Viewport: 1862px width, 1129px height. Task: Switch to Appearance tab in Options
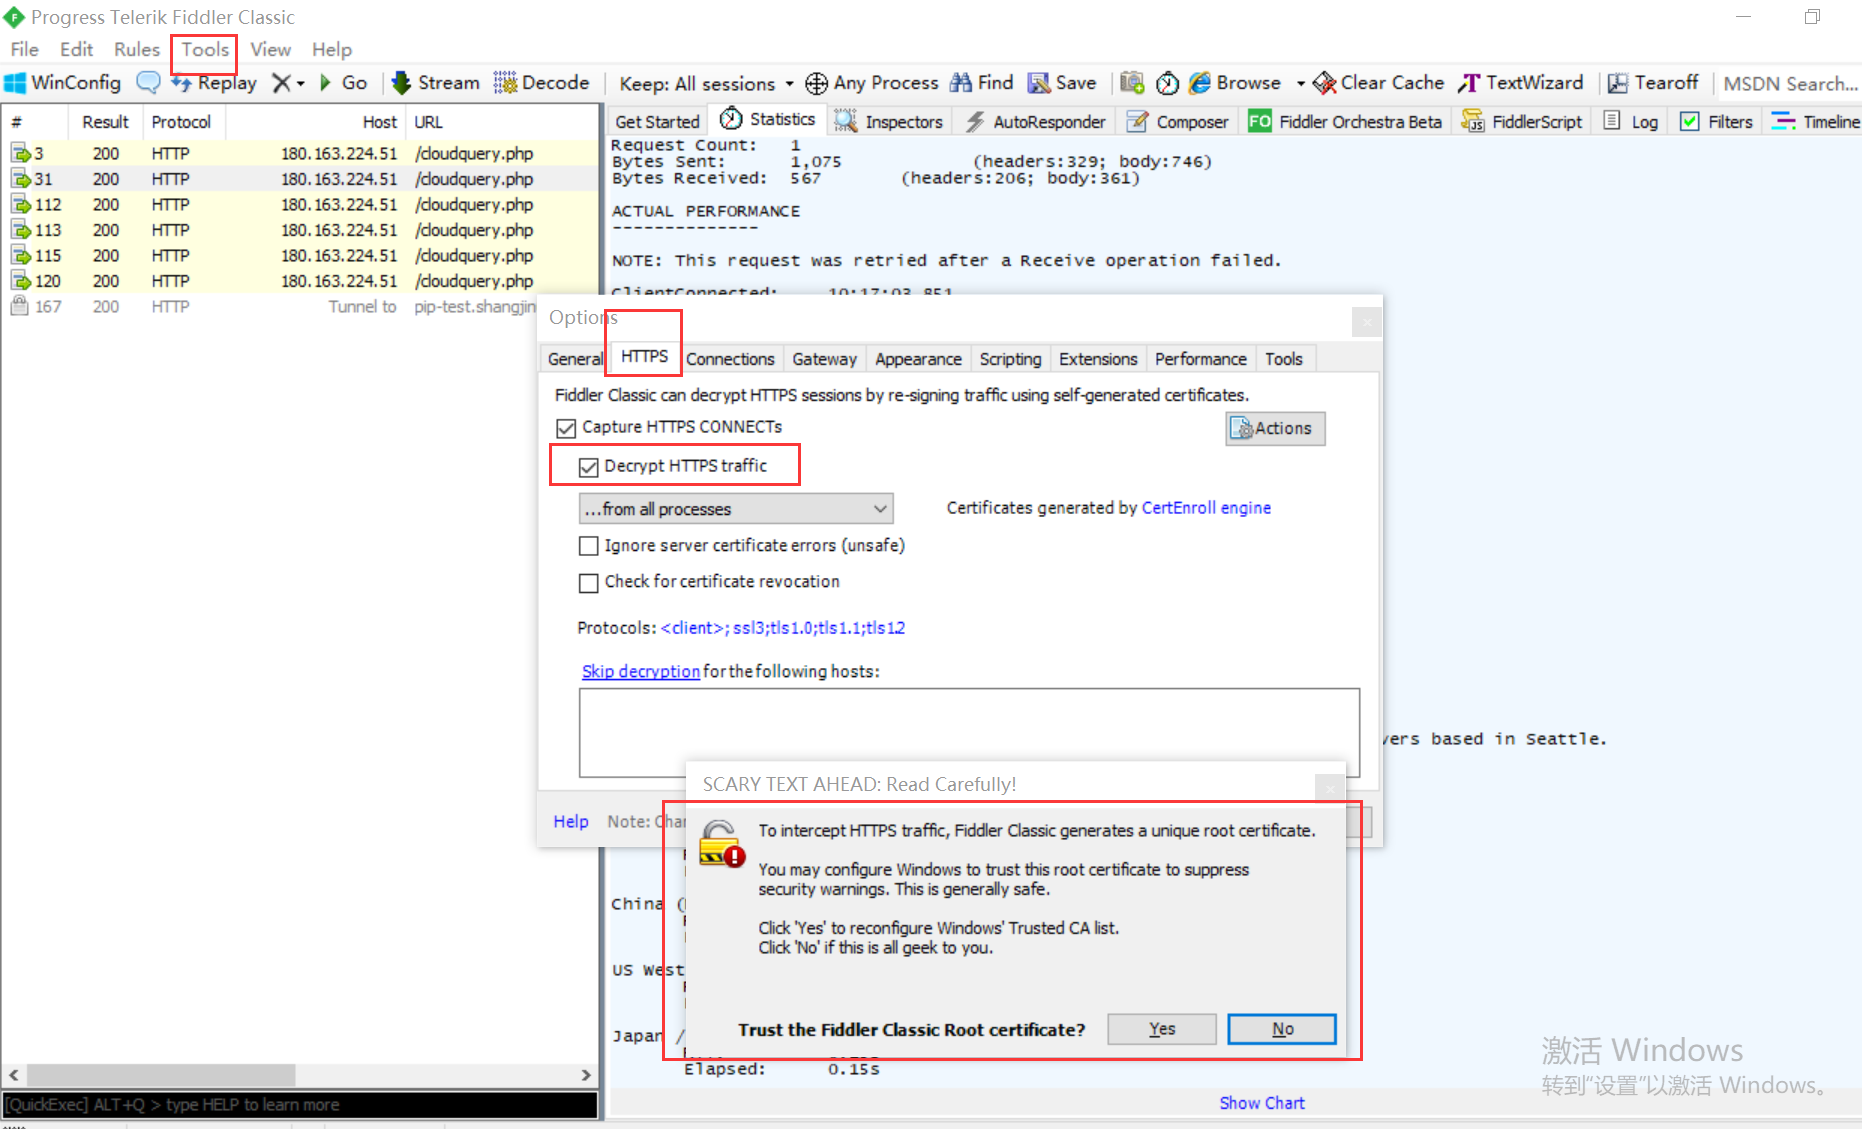[x=918, y=359]
